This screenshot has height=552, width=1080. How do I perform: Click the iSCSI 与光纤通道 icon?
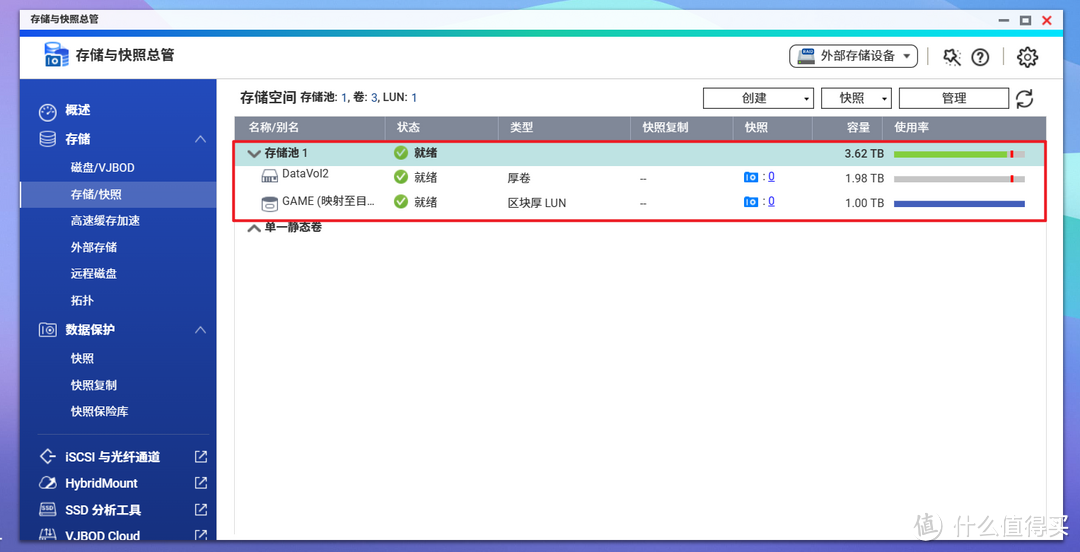point(48,456)
